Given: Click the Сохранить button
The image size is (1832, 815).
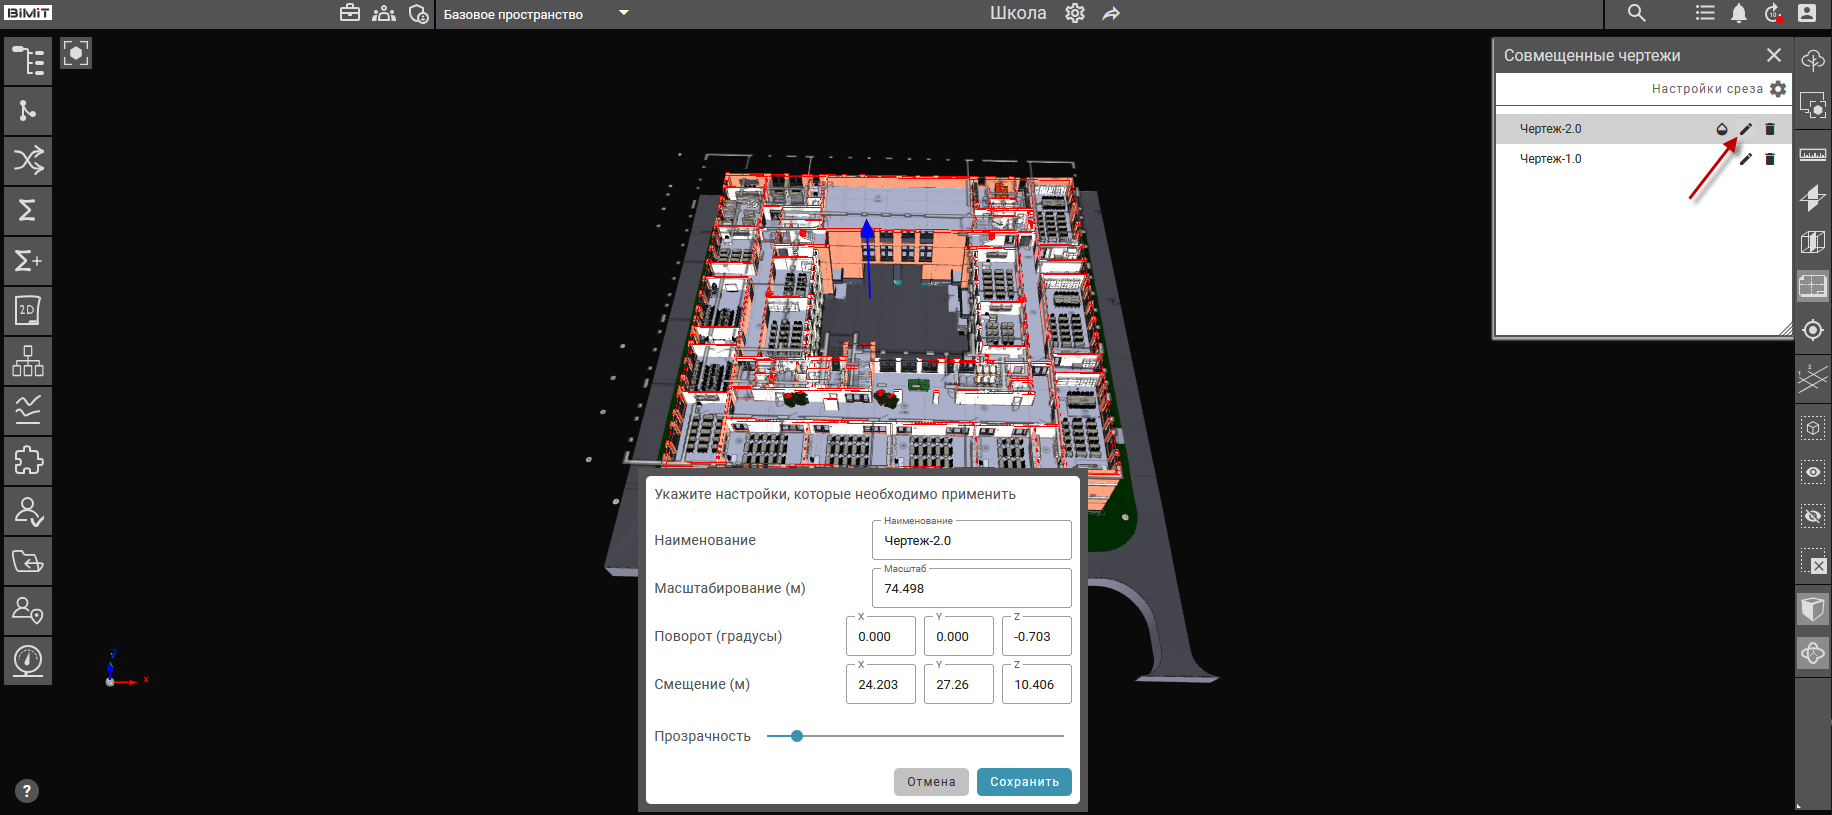Looking at the screenshot, I should [x=1024, y=782].
